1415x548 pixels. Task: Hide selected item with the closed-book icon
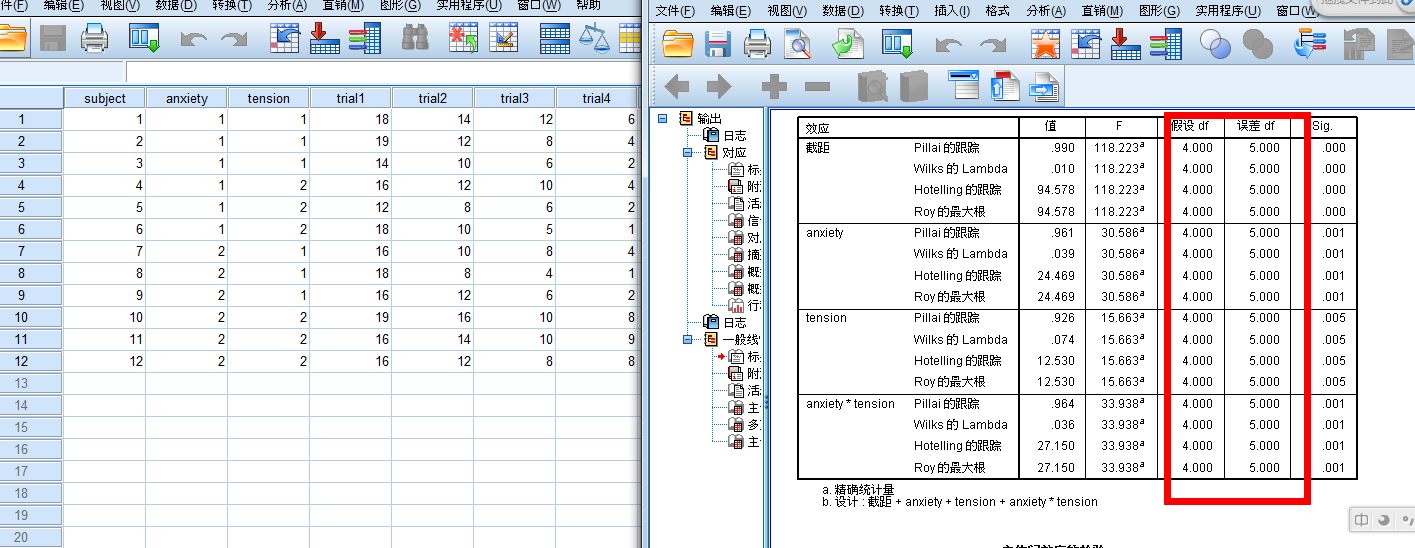pyautogui.click(x=914, y=87)
